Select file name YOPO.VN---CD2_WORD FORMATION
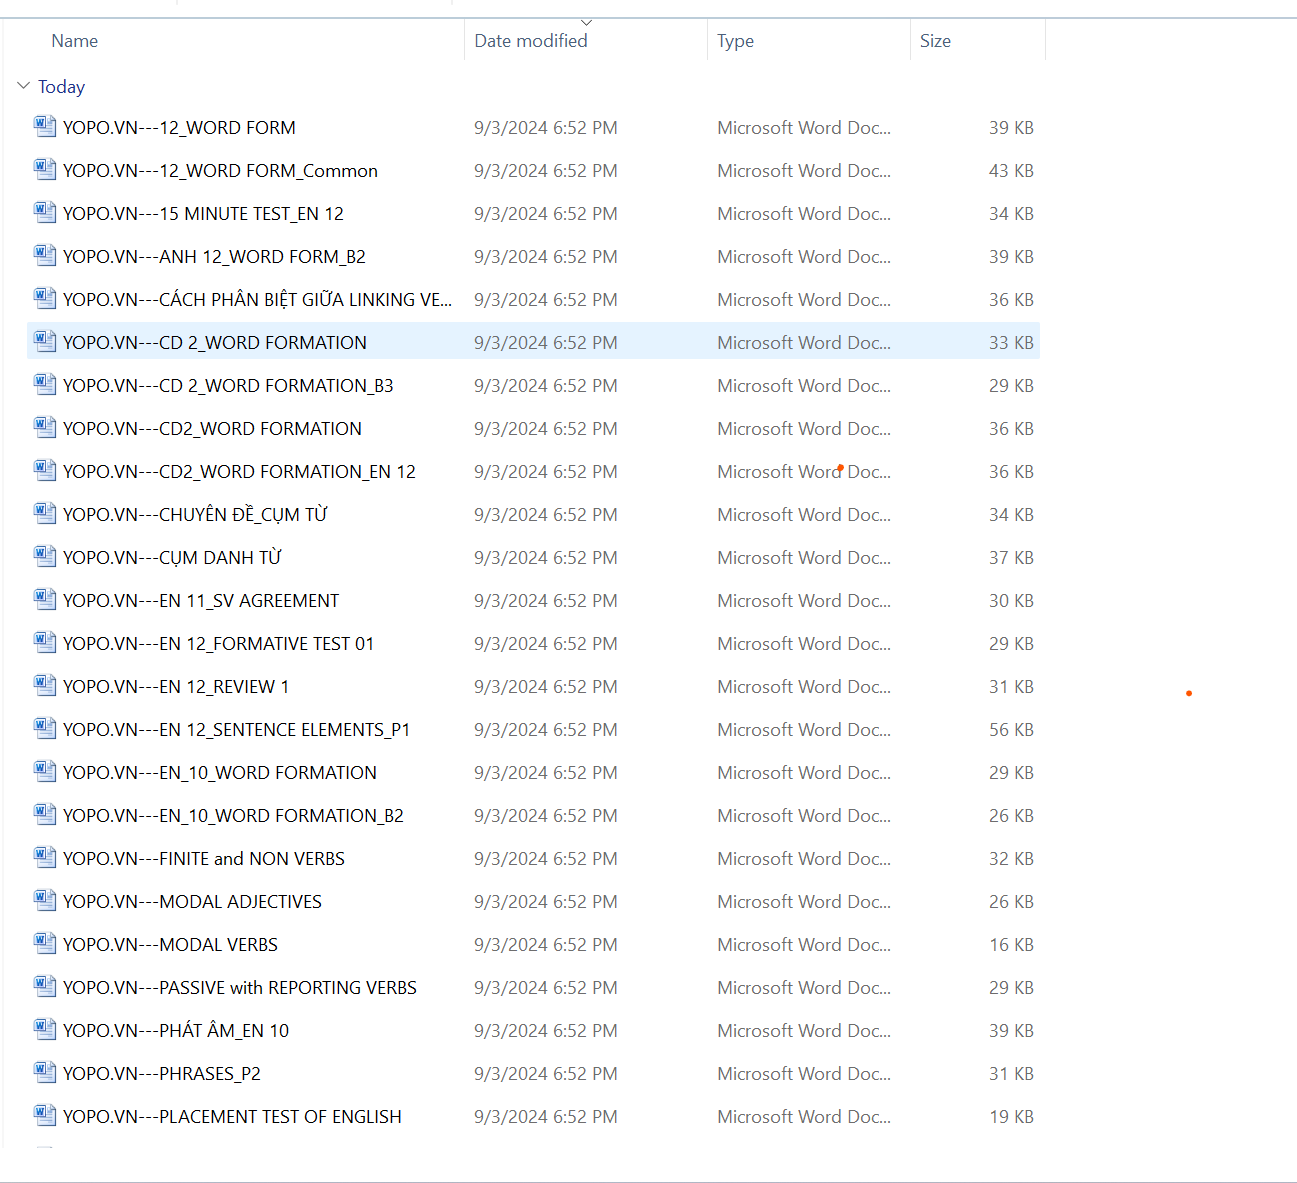 click(x=212, y=429)
